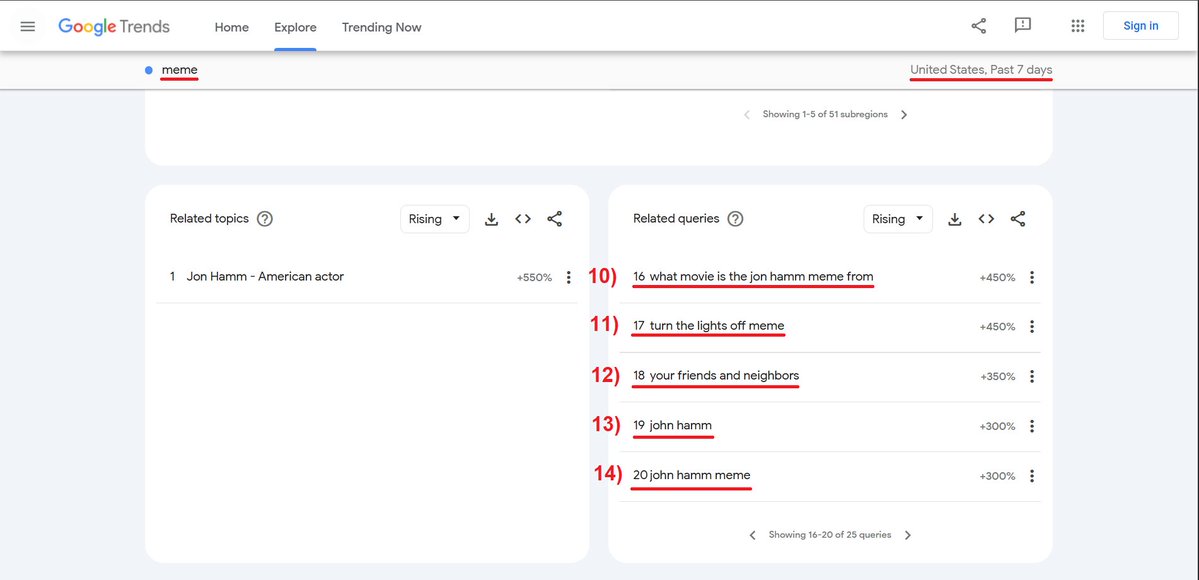Open options for 'john hamm meme' query

point(1032,476)
